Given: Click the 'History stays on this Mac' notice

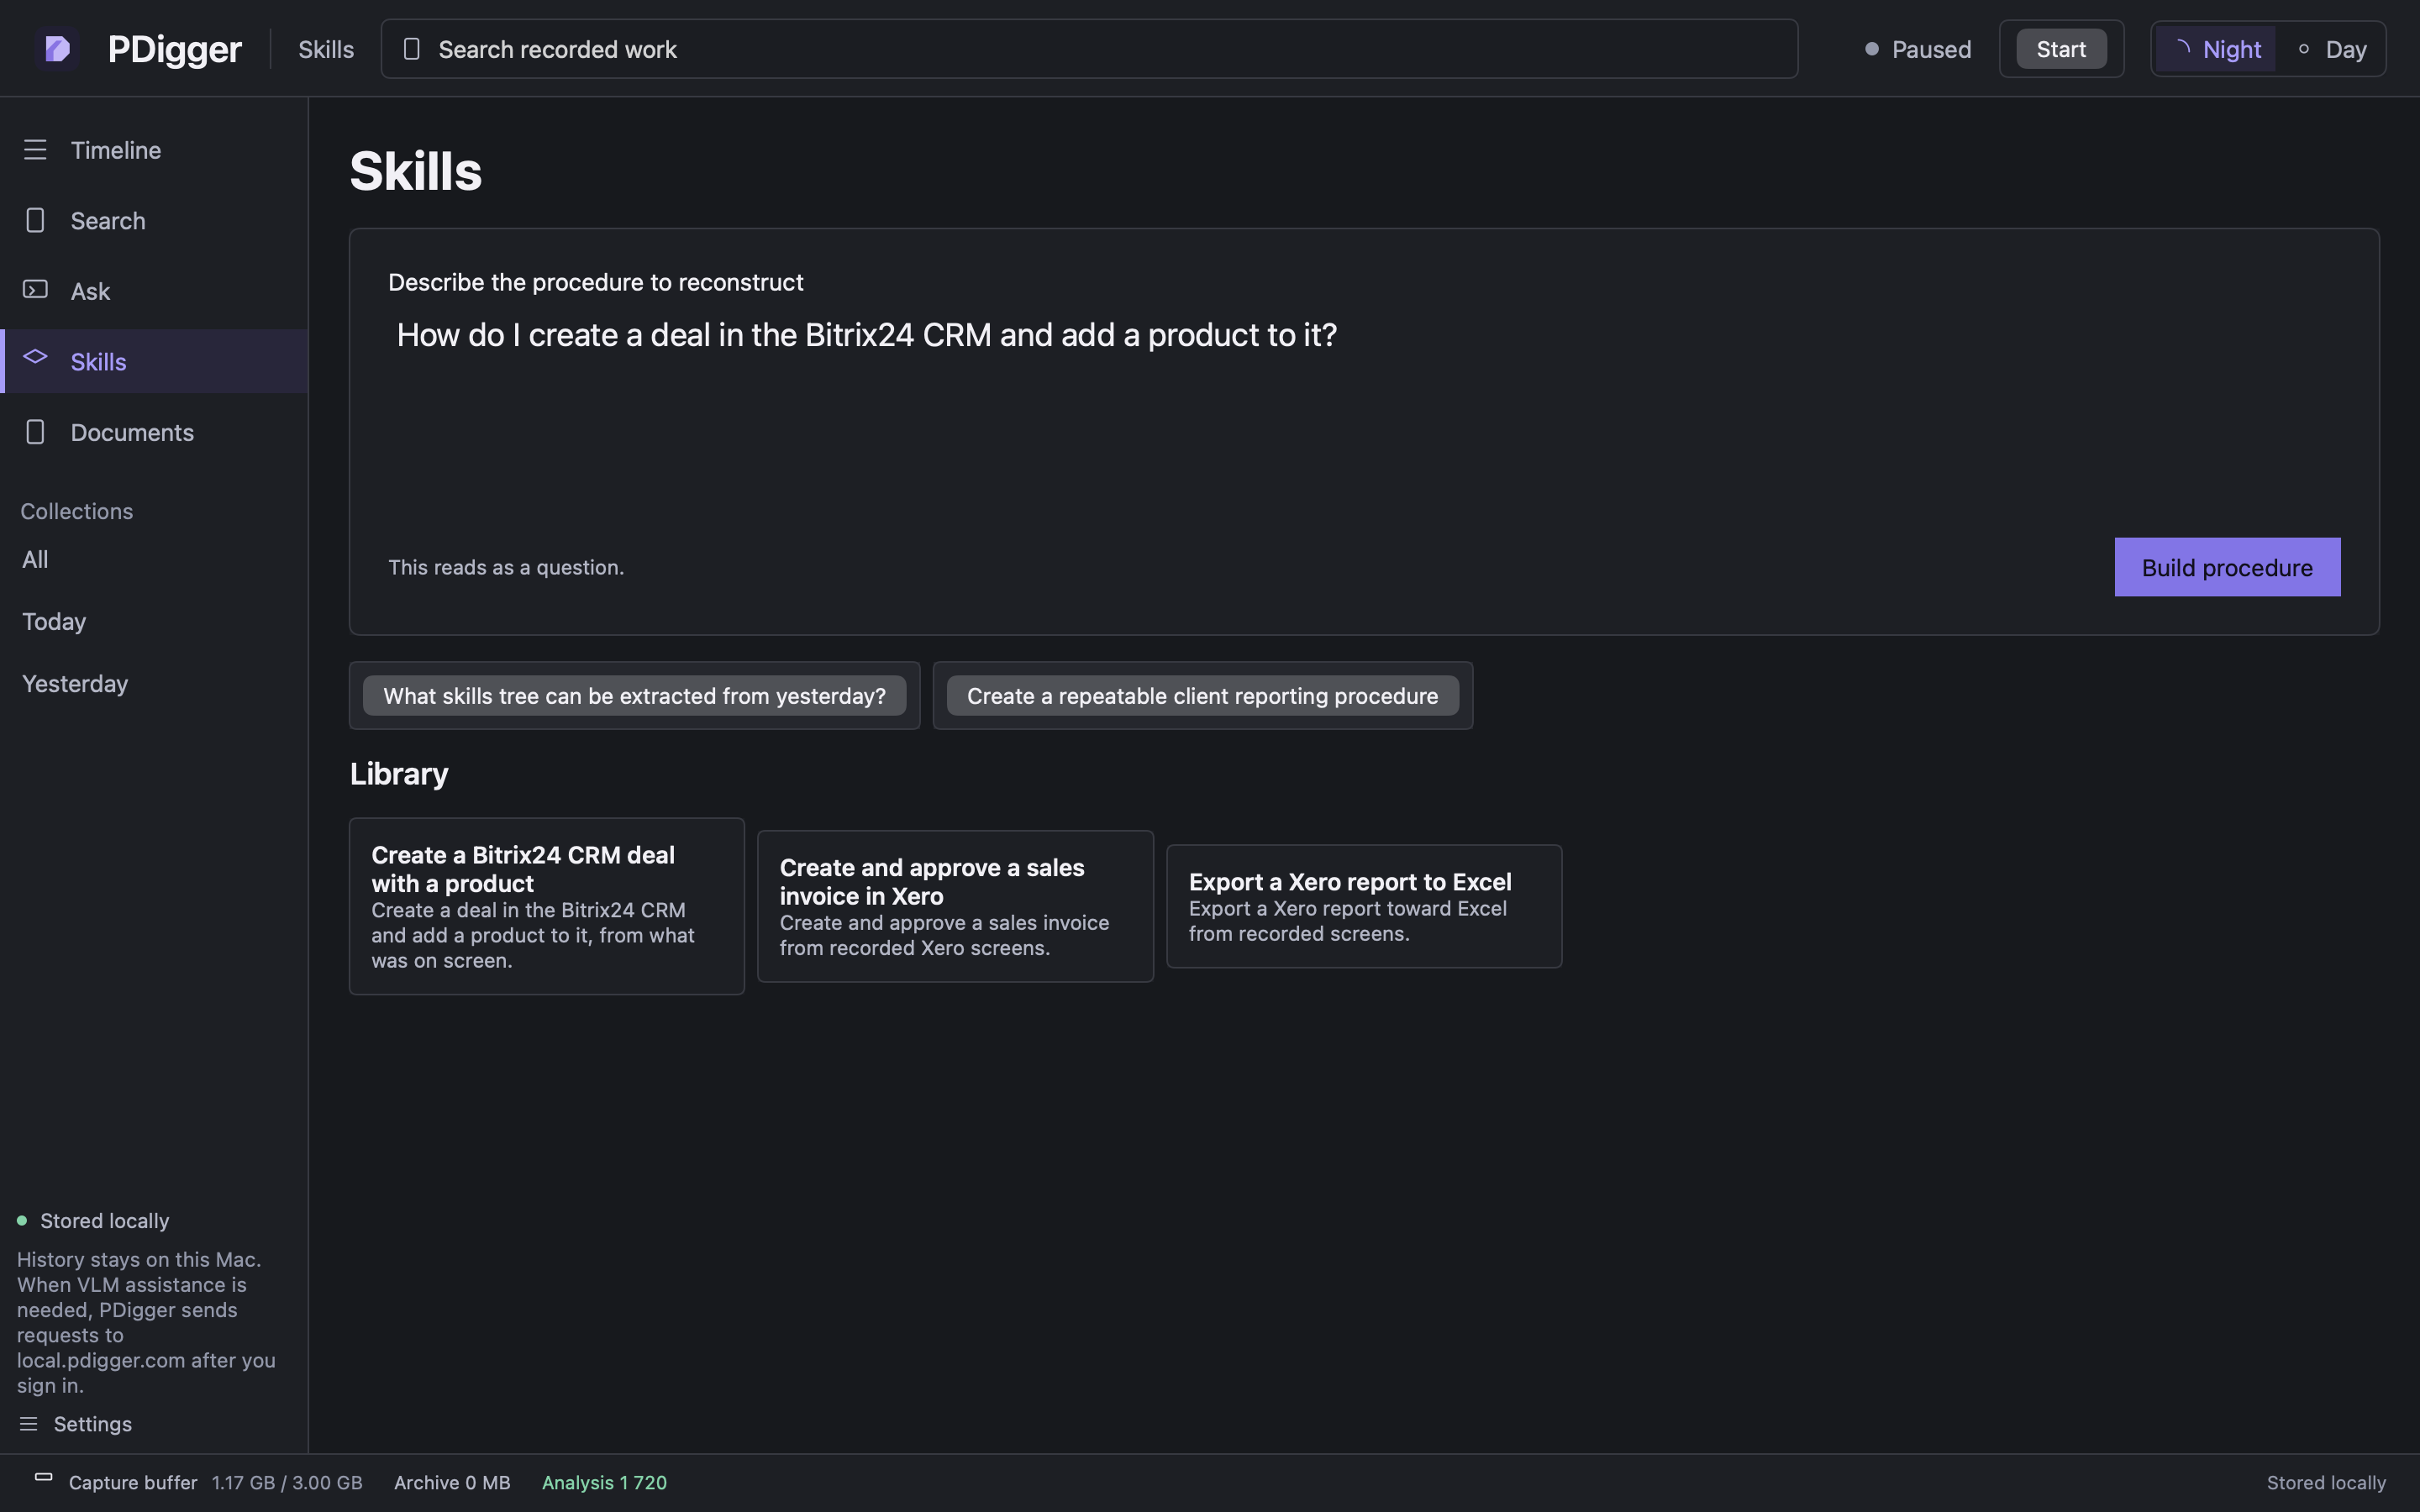Looking at the screenshot, I should (x=146, y=1322).
